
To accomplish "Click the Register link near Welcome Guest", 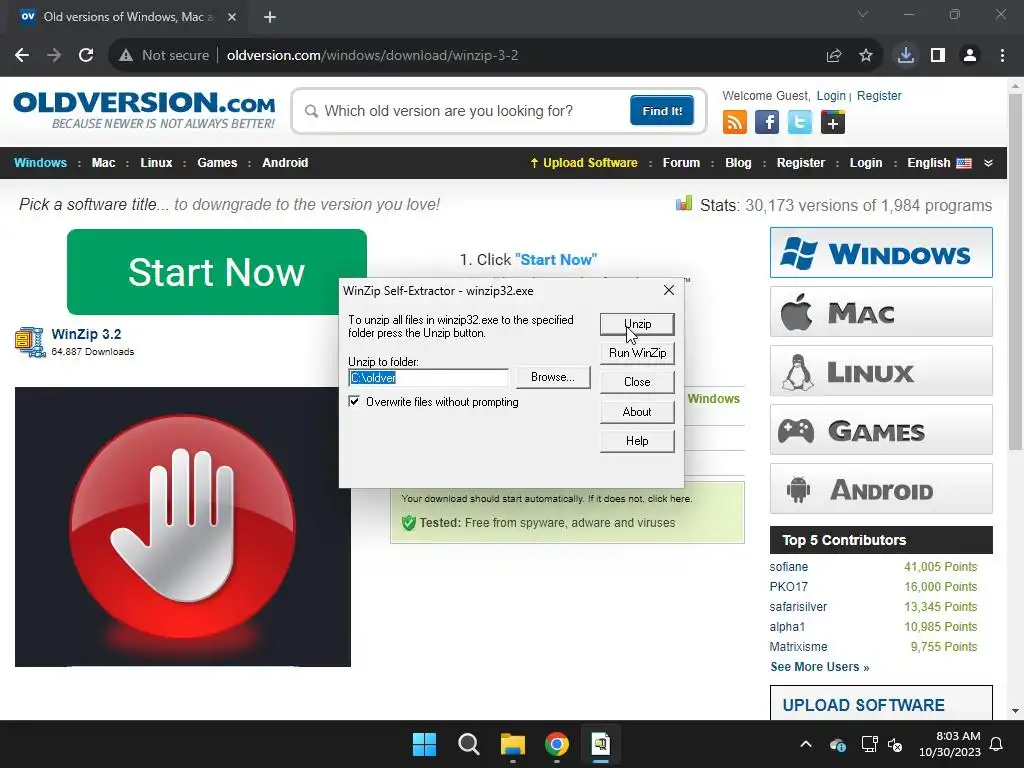I will point(879,95).
